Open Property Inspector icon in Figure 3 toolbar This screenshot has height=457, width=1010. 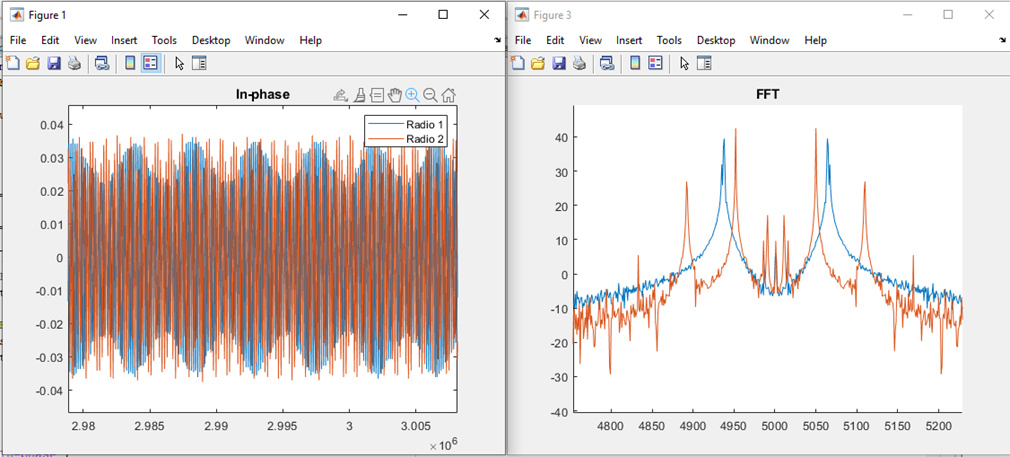pos(705,63)
